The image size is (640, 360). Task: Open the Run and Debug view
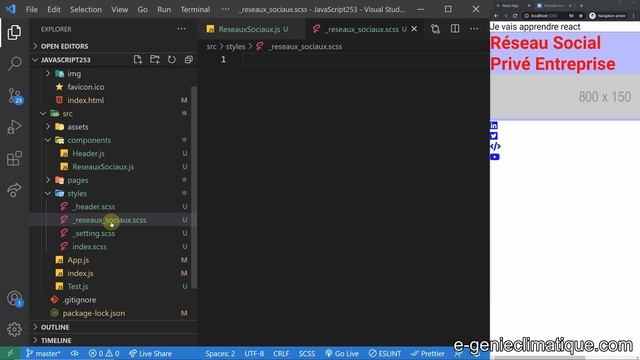(14, 127)
